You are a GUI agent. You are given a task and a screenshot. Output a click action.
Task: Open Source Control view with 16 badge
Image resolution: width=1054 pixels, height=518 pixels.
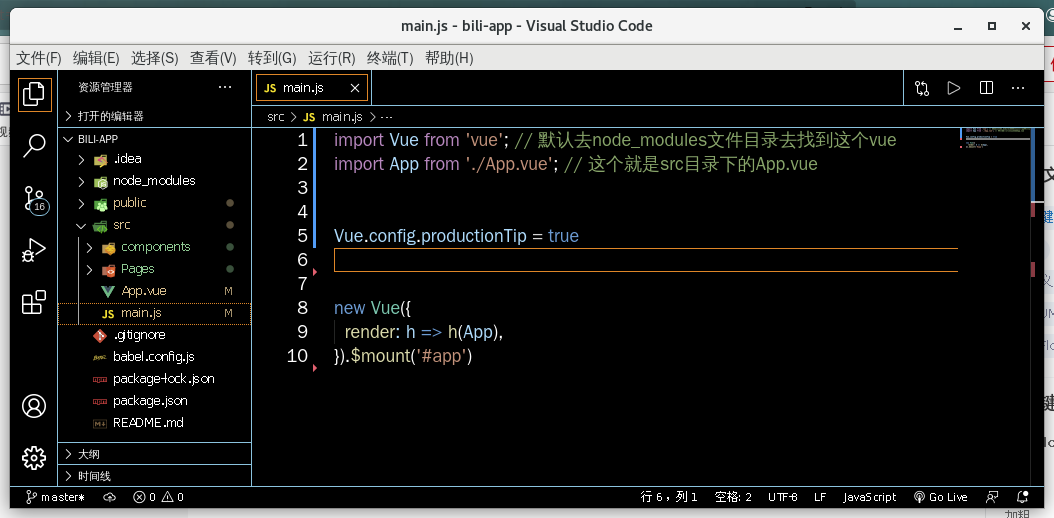click(34, 200)
